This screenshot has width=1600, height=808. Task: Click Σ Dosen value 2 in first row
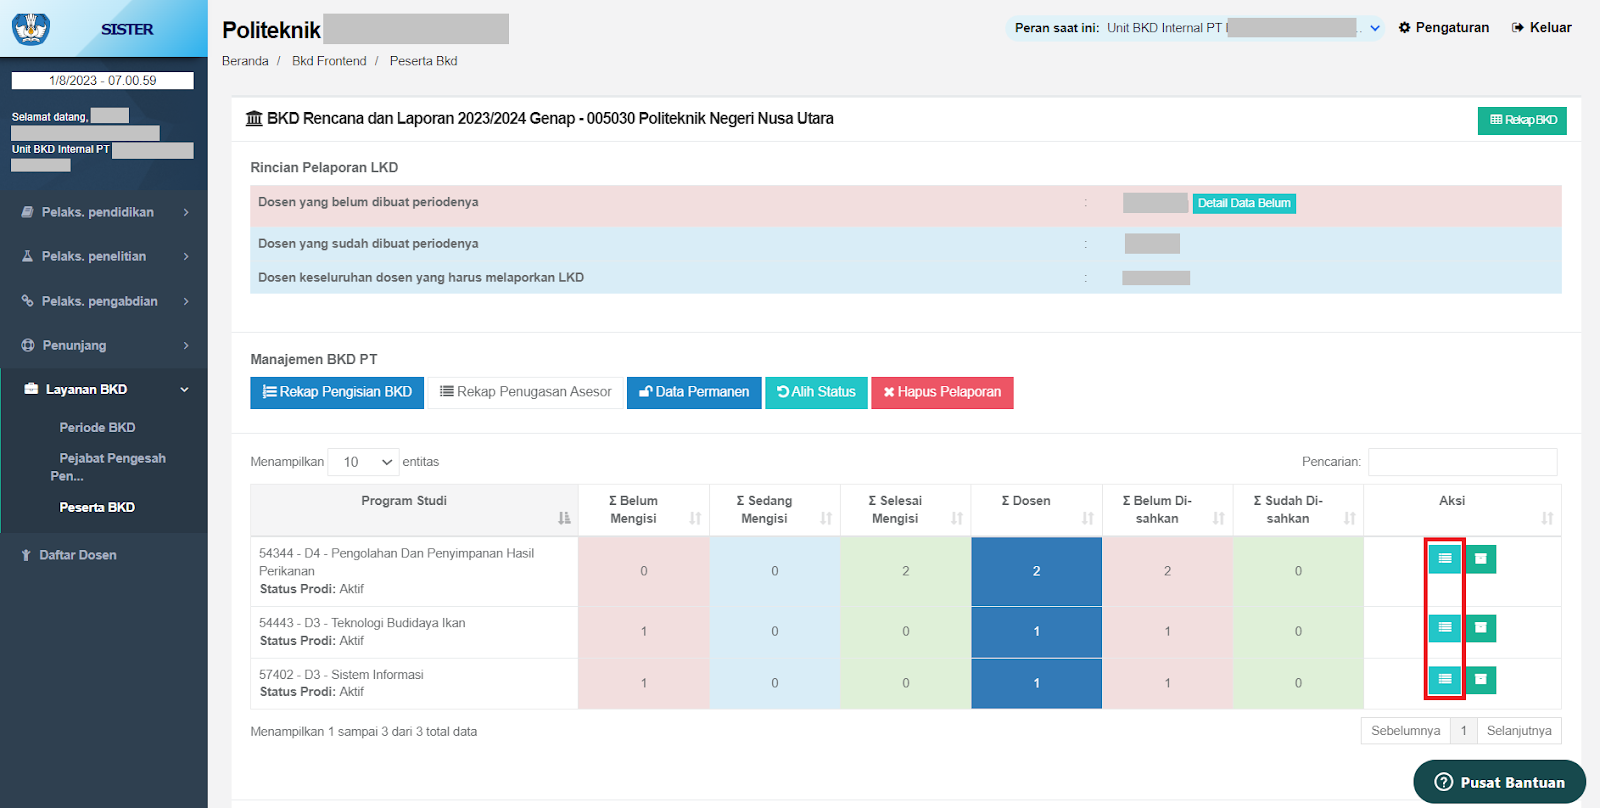coord(1036,571)
